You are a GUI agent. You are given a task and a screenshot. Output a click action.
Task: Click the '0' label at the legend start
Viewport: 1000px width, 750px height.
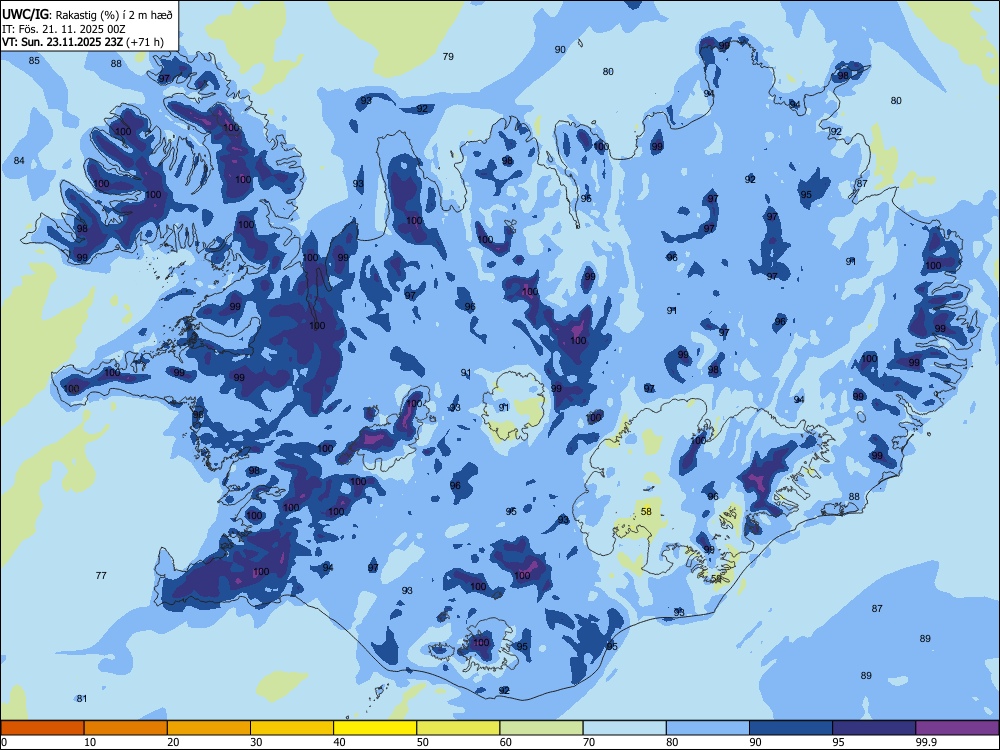pos(4,742)
